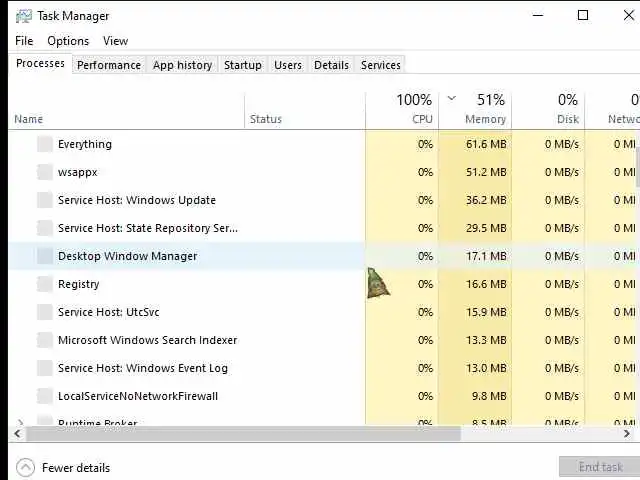Click the Service Host: Windows Update icon

pos(45,200)
